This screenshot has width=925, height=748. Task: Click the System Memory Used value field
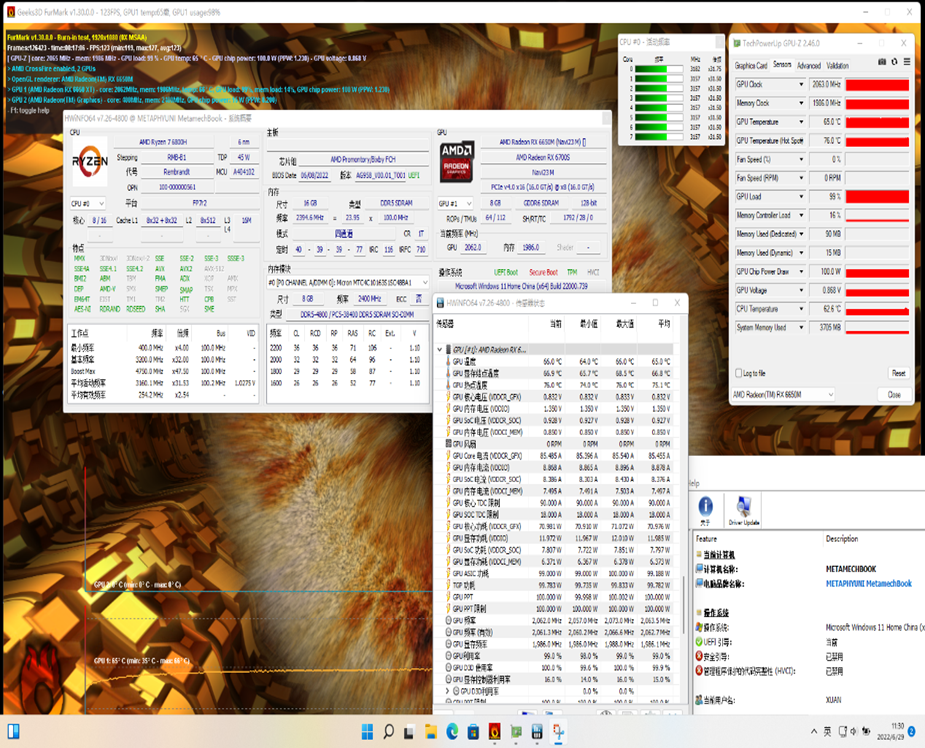(826, 327)
